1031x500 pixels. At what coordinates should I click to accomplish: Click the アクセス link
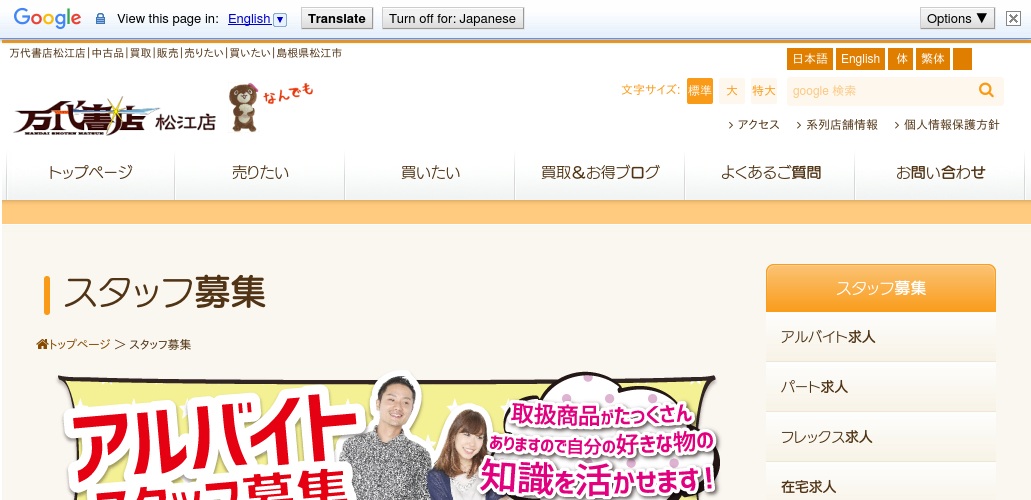point(757,125)
